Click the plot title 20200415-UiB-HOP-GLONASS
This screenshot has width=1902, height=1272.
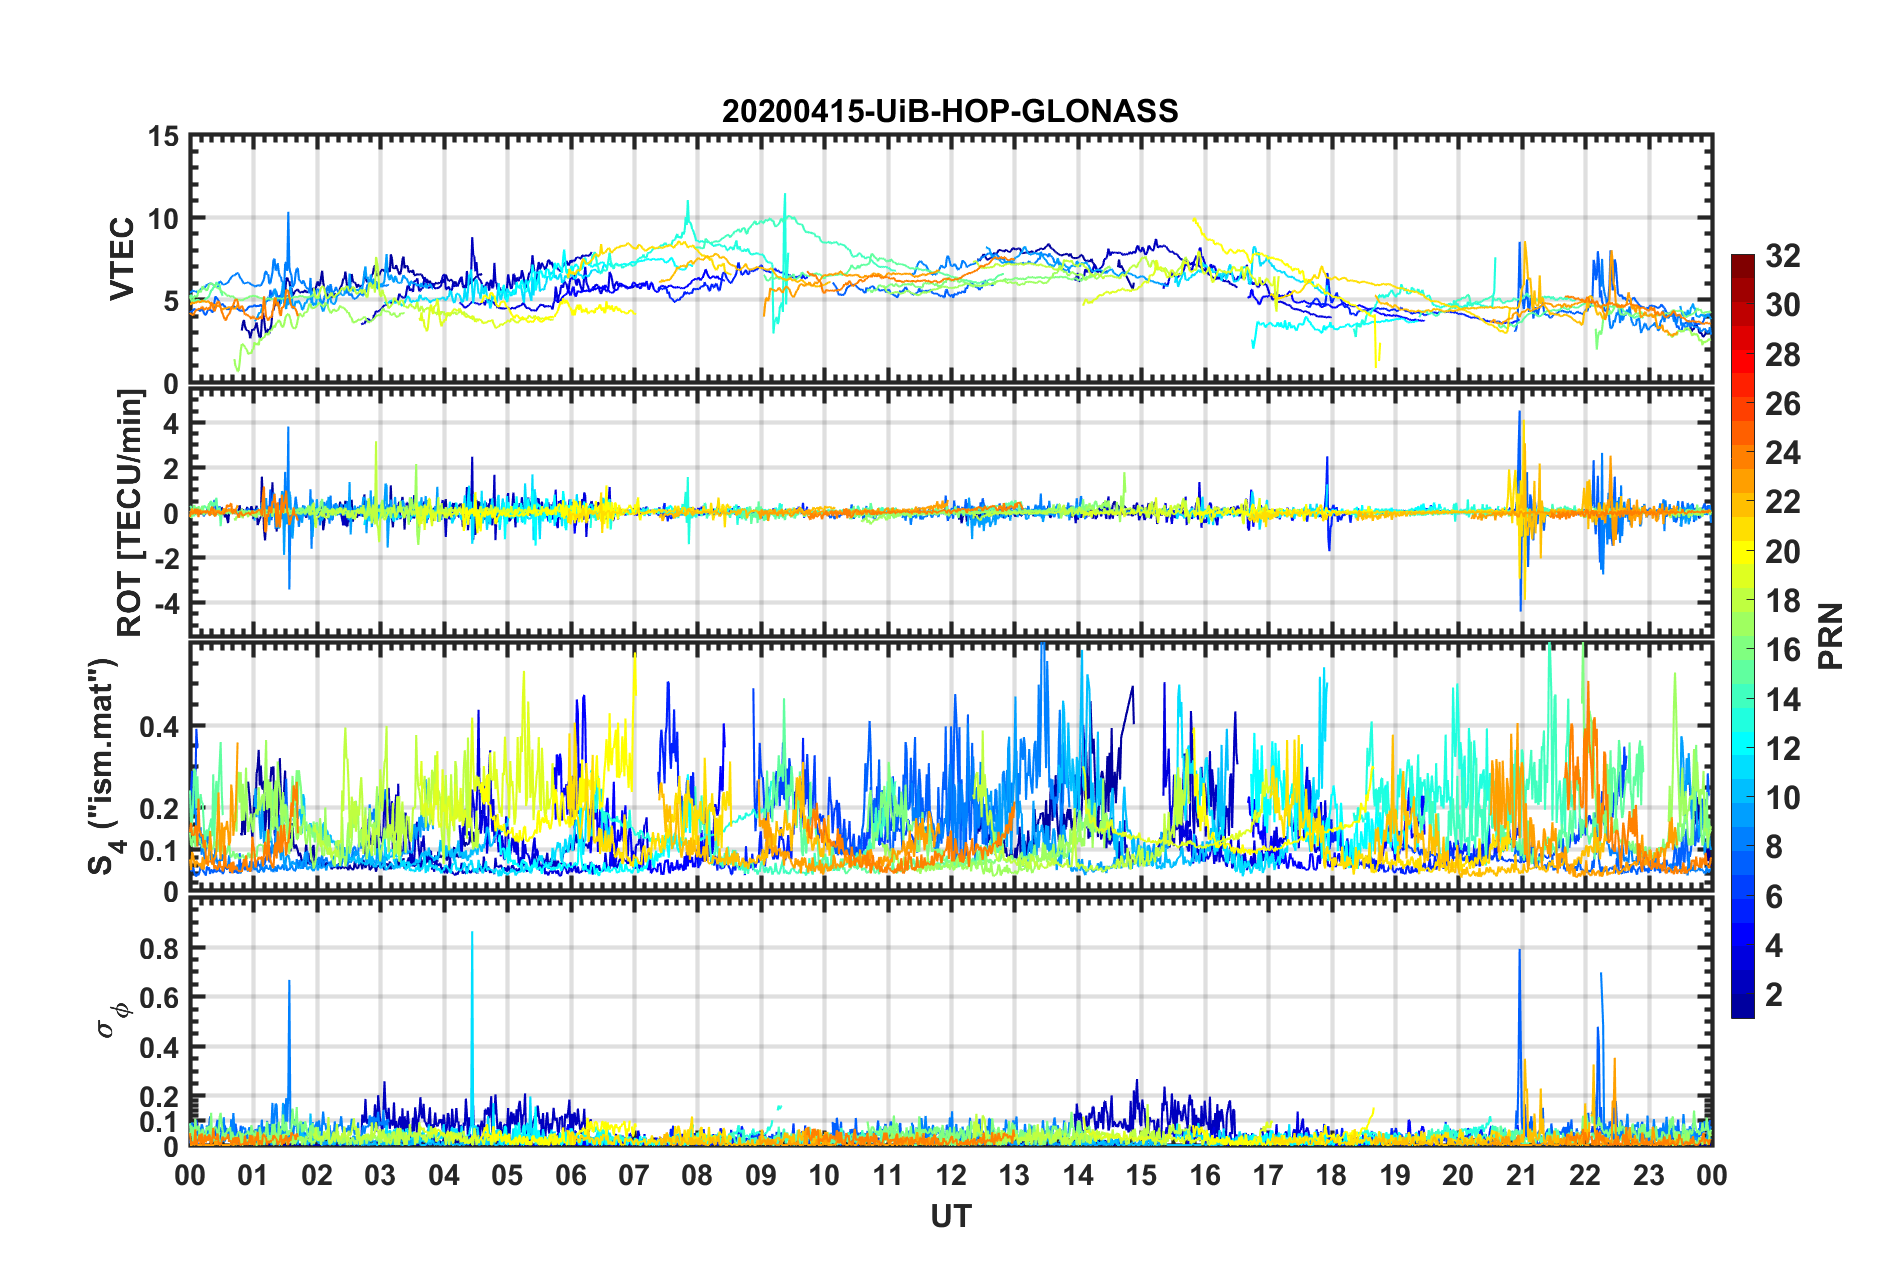coord(950,110)
